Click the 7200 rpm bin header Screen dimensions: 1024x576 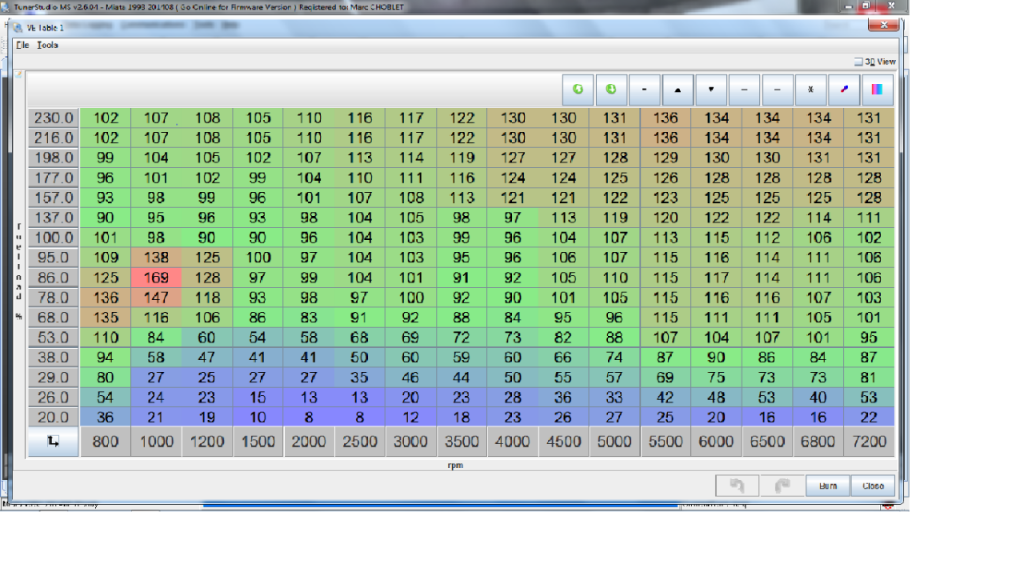[869, 441]
